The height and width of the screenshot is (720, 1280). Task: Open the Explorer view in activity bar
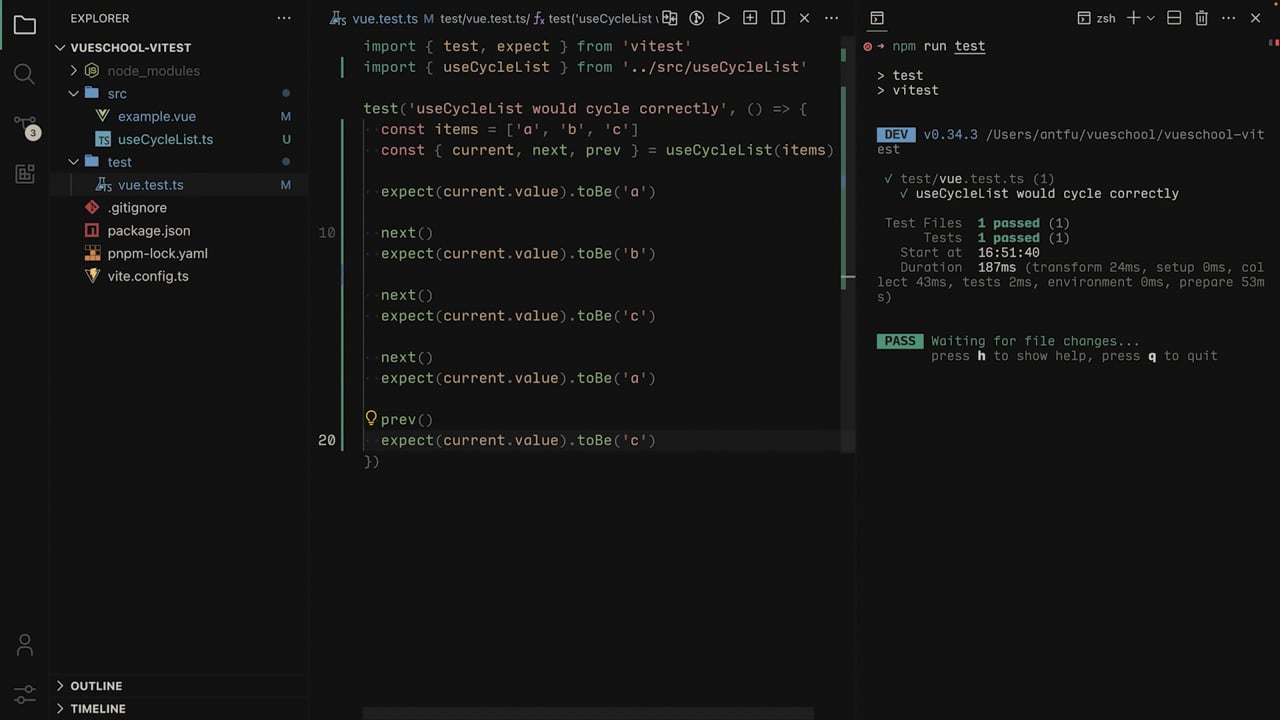[x=25, y=25]
